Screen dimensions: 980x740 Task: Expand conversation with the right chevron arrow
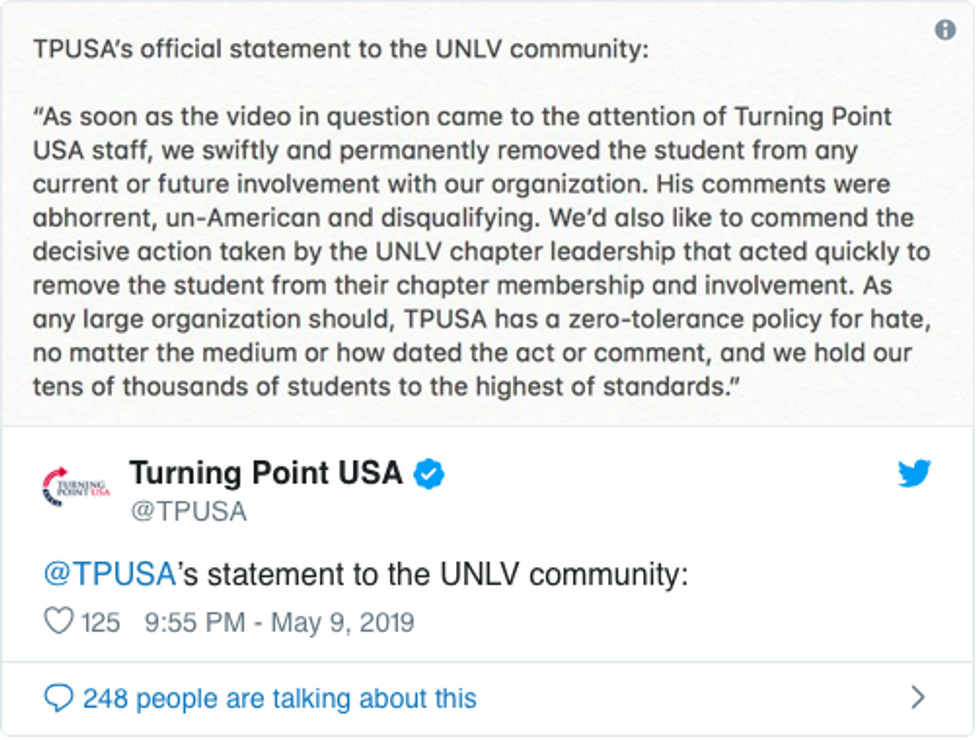(918, 698)
